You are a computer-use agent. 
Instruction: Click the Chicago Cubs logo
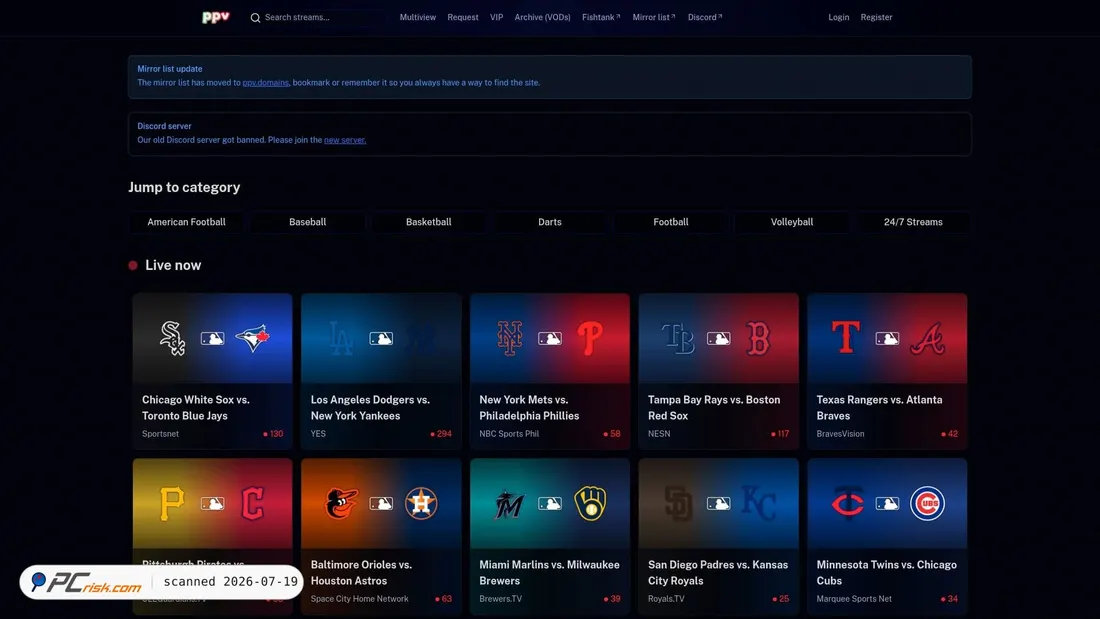927,503
